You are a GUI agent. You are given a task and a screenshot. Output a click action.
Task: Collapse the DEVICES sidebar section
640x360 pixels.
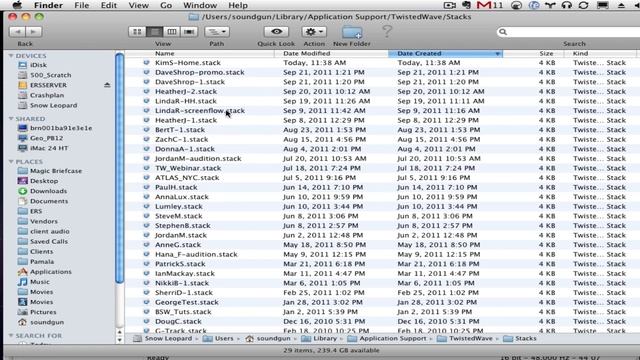tap(11, 56)
